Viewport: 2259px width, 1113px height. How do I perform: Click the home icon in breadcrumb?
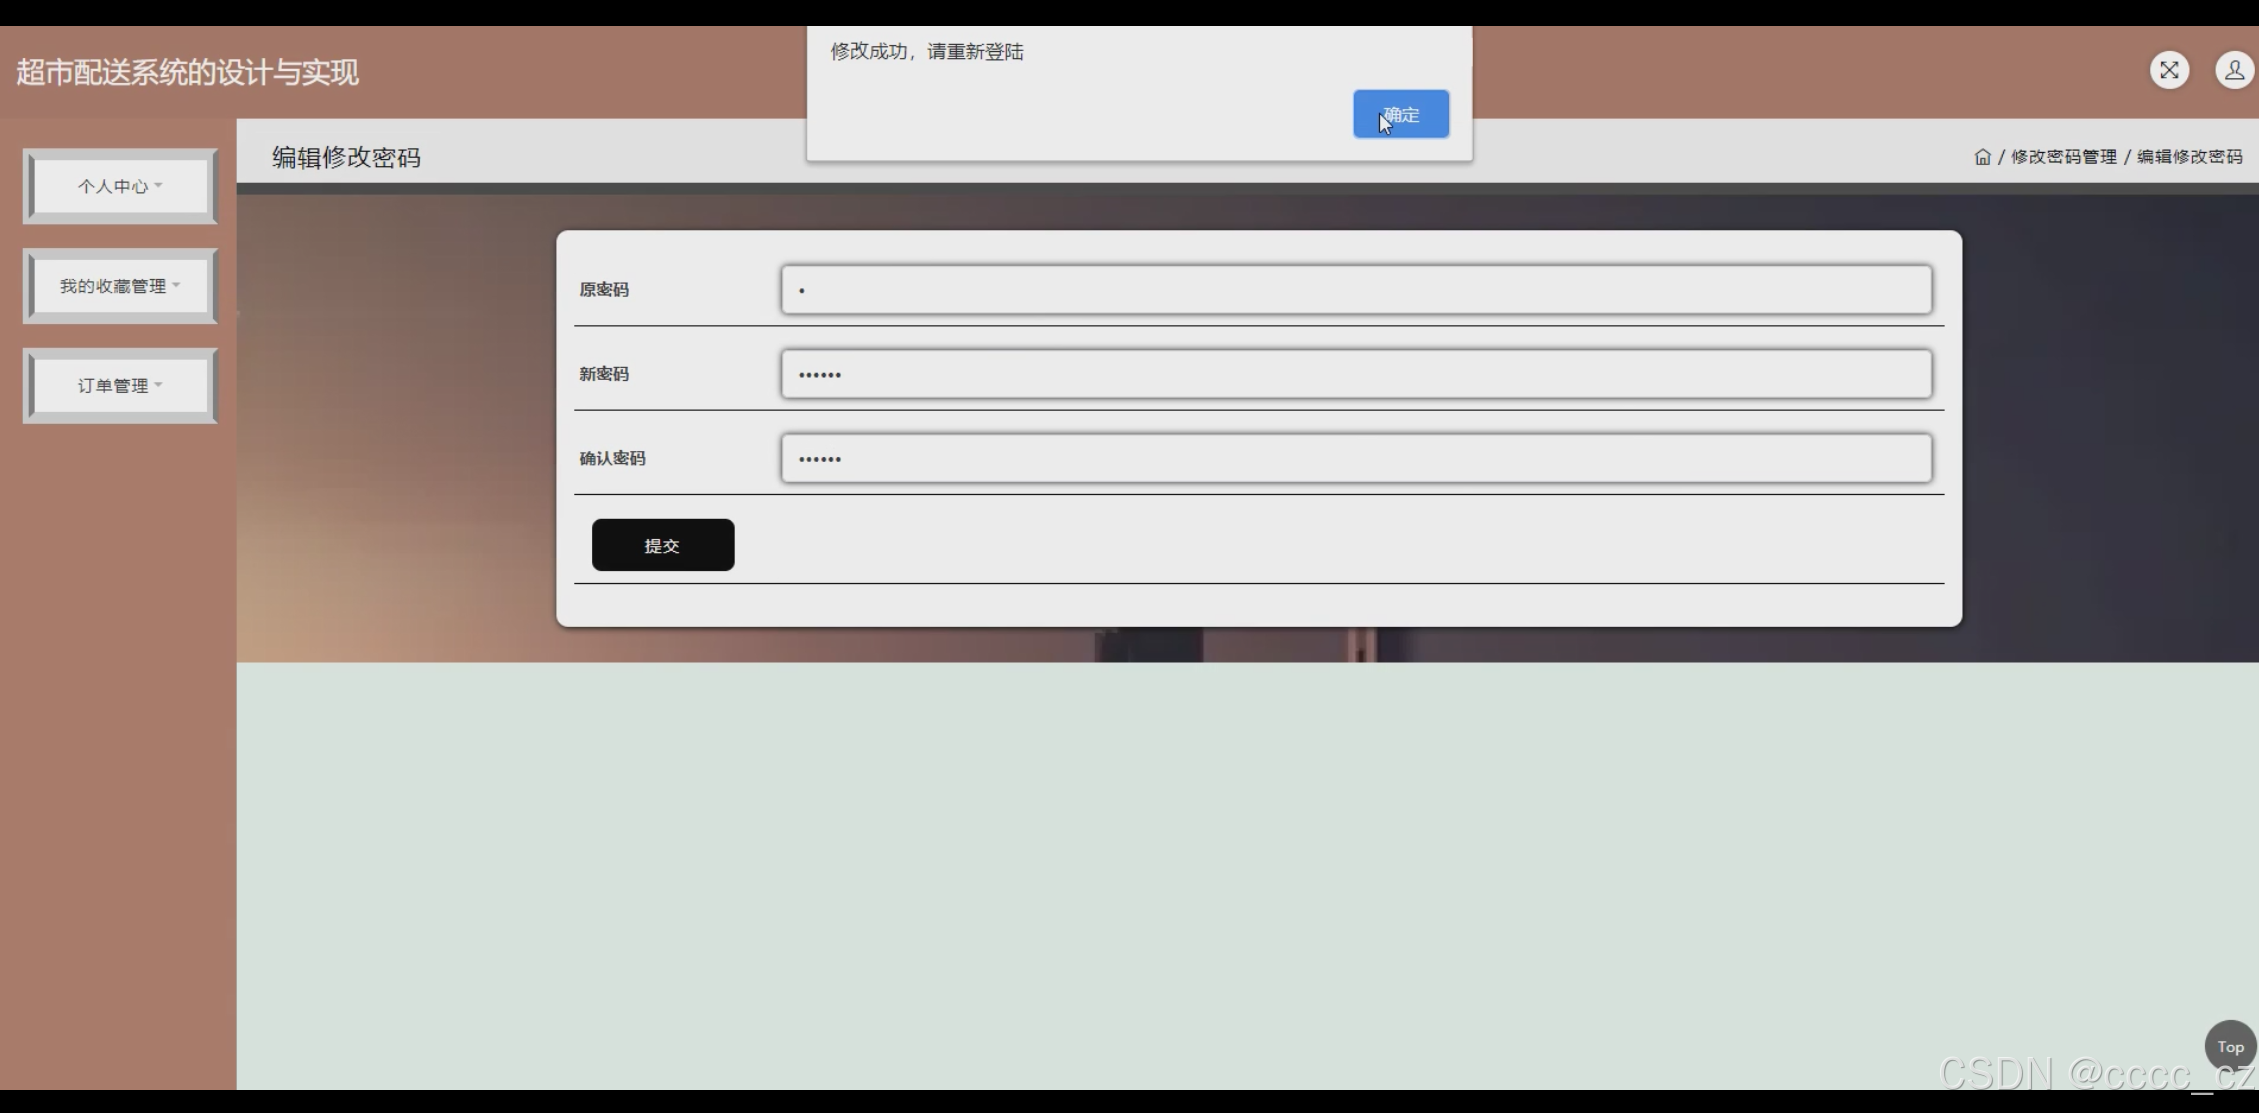pyautogui.click(x=1982, y=157)
